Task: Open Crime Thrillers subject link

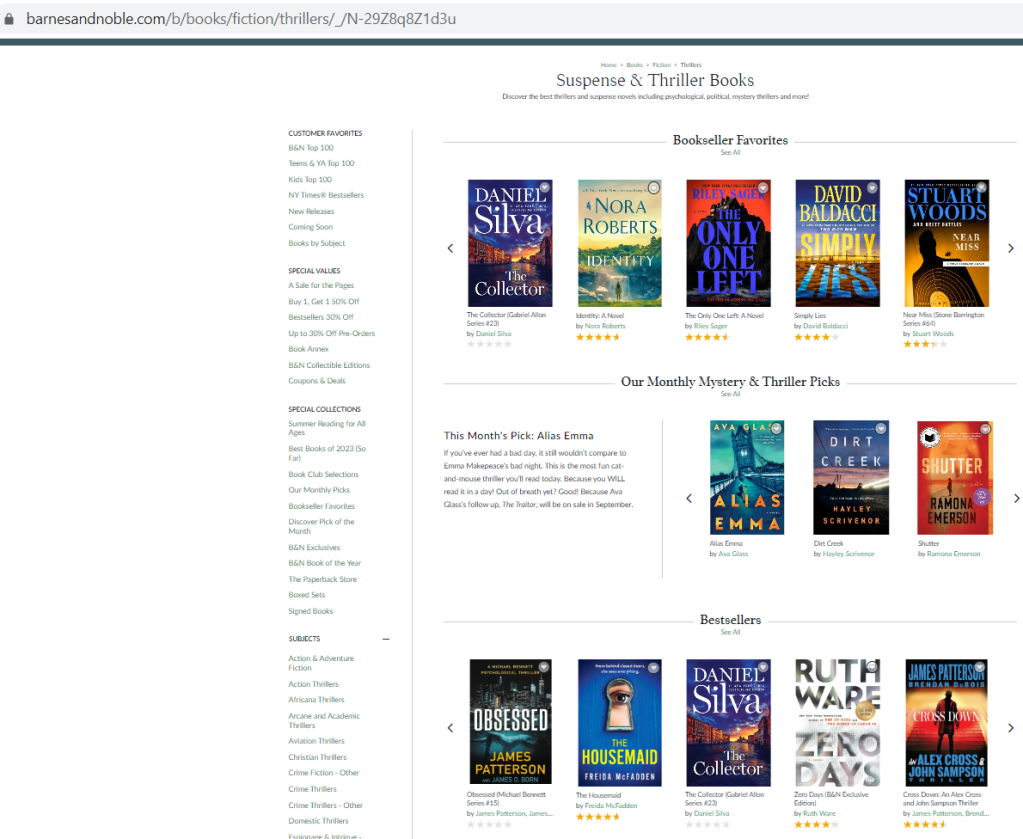Action: pyautogui.click(x=312, y=789)
